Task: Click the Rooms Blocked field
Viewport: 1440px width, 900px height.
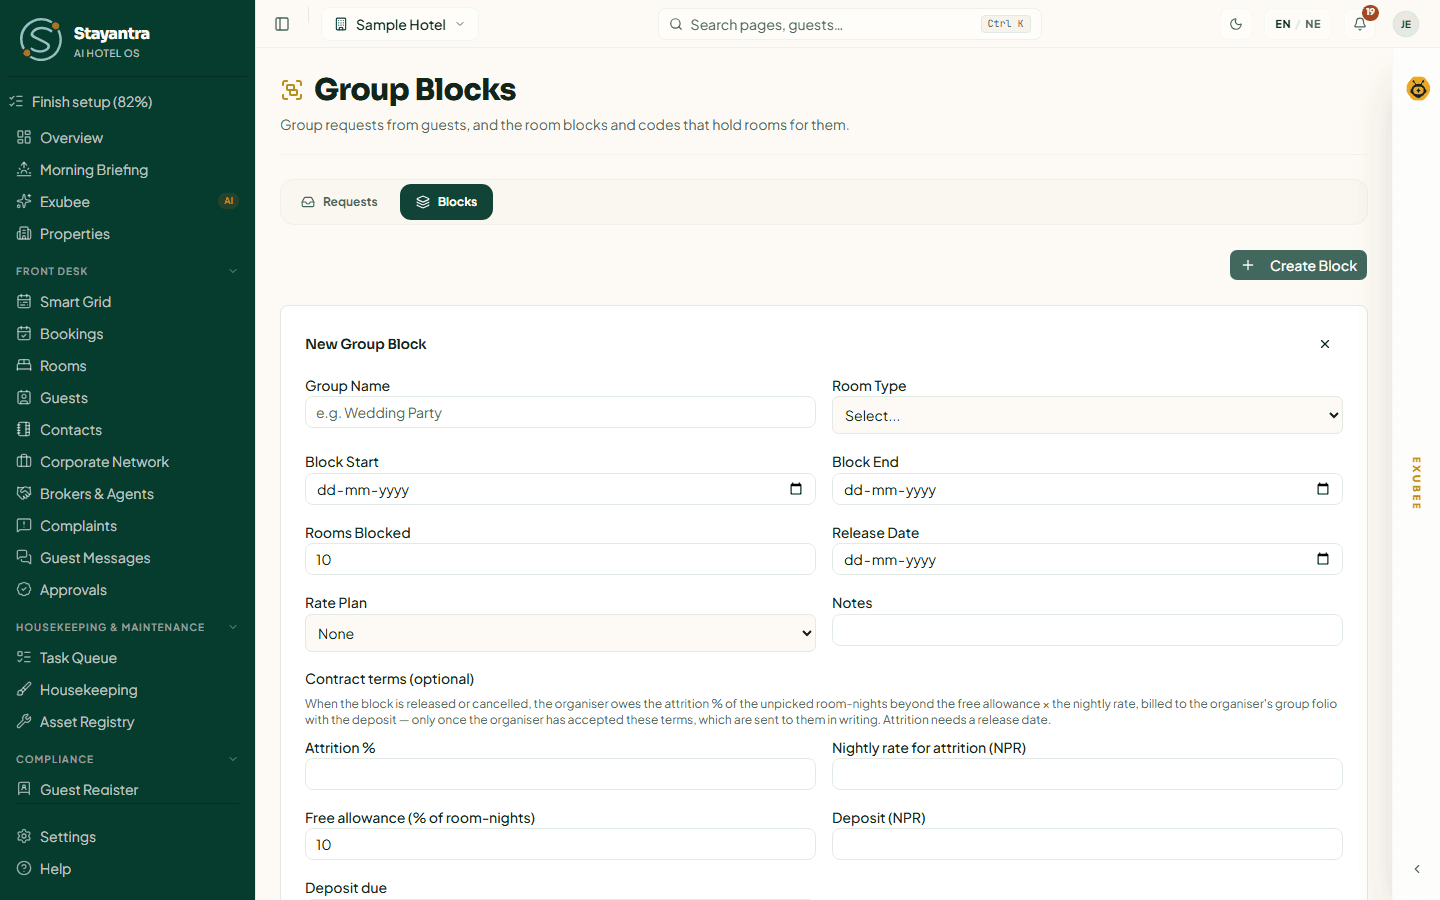Action: coord(560,559)
